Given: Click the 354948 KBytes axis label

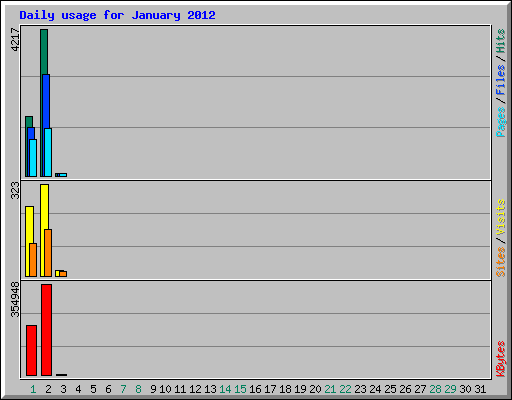Looking at the screenshot, I should pos(15,299).
